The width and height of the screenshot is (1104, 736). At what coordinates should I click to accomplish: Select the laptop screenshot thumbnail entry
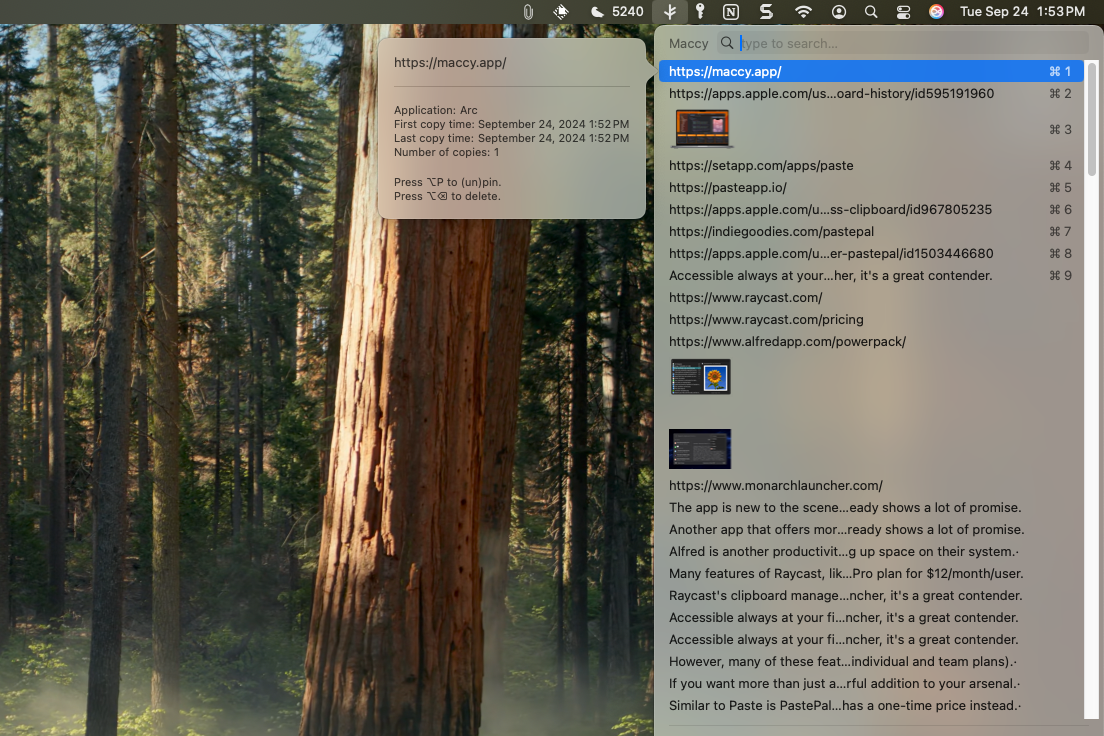pyautogui.click(x=871, y=129)
